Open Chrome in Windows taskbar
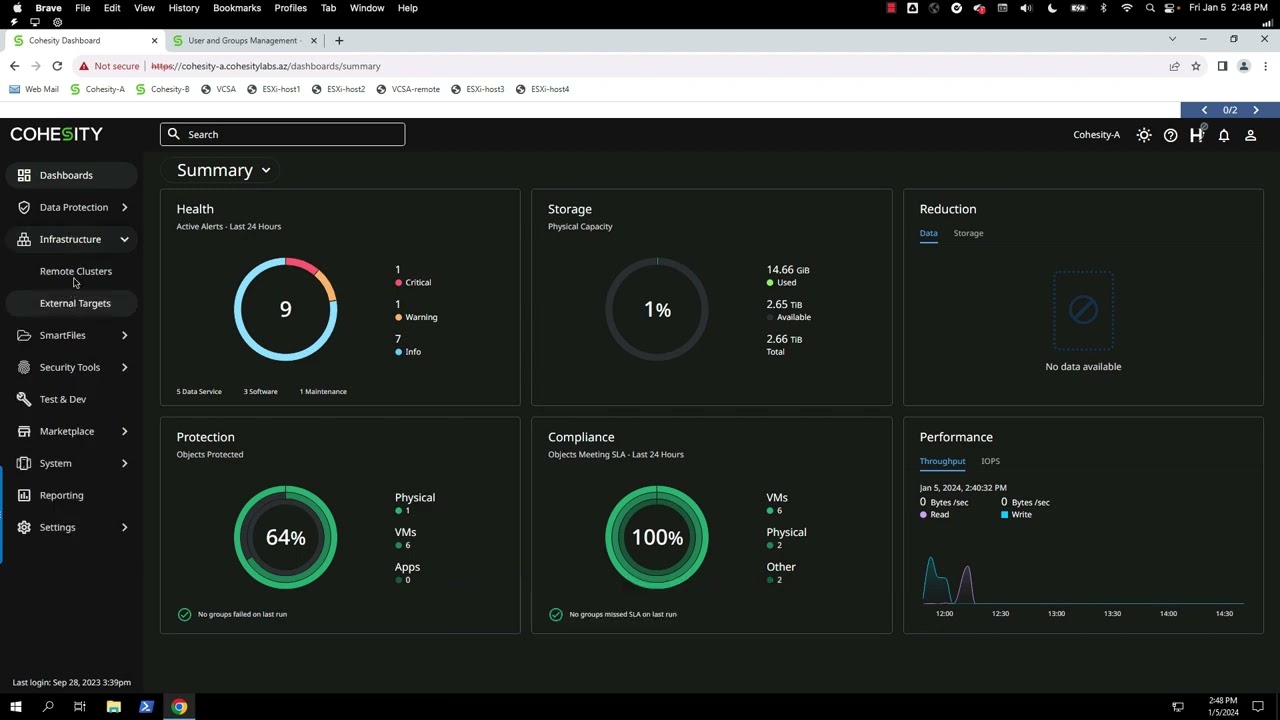 click(179, 707)
